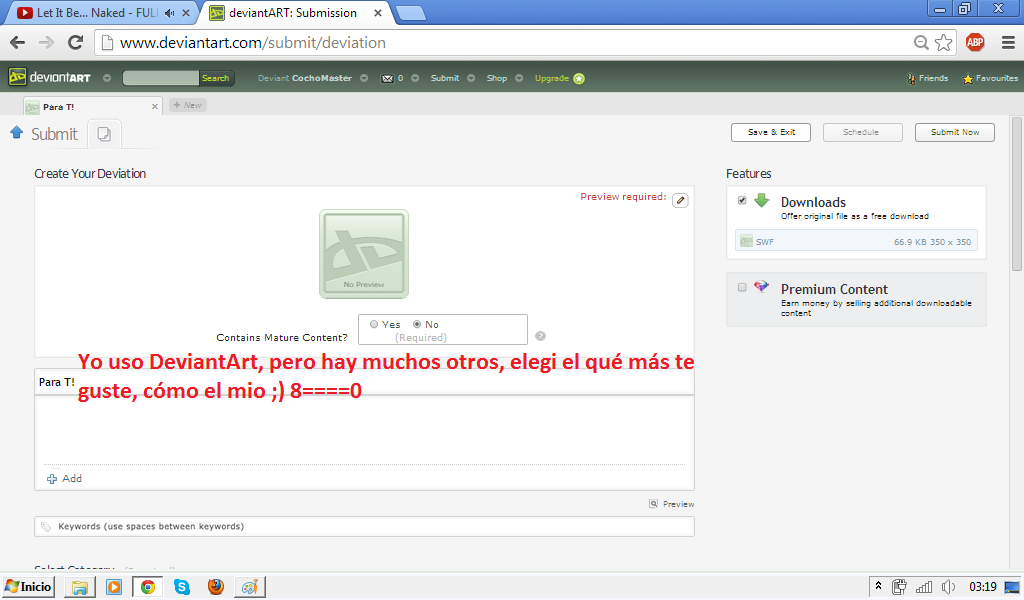Click the Friends icon
This screenshot has height=600, width=1024.
coord(911,78)
